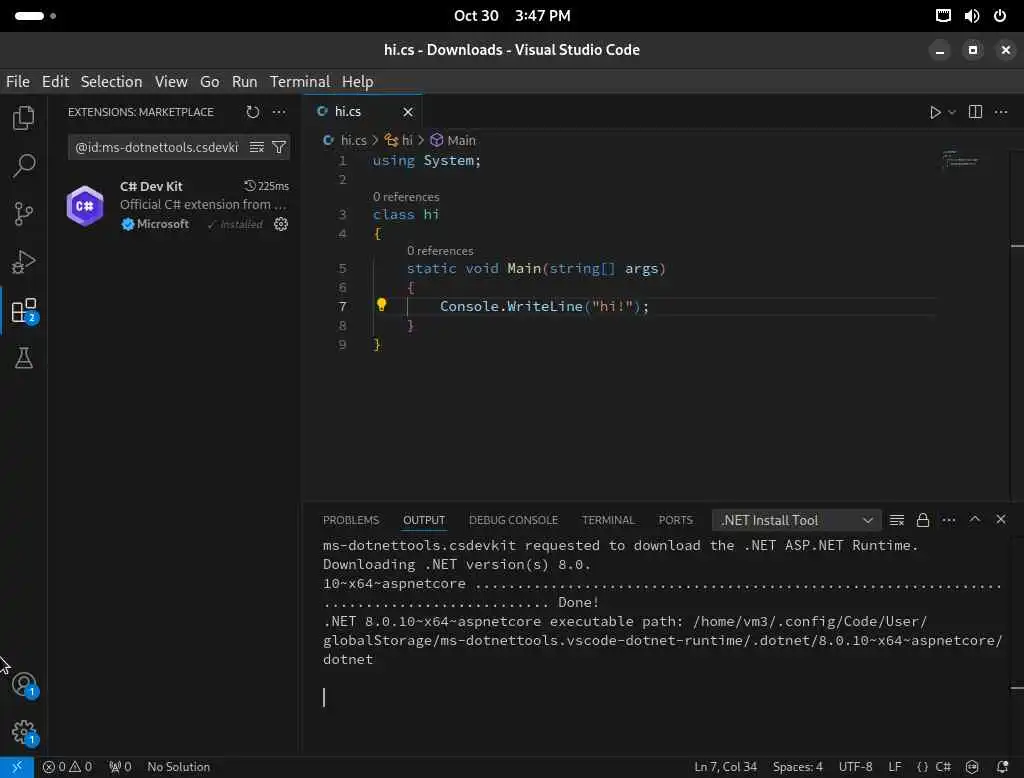Image resolution: width=1024 pixels, height=778 pixels.
Task: Change UTF-8 encoding in status bar
Action: coord(856,767)
